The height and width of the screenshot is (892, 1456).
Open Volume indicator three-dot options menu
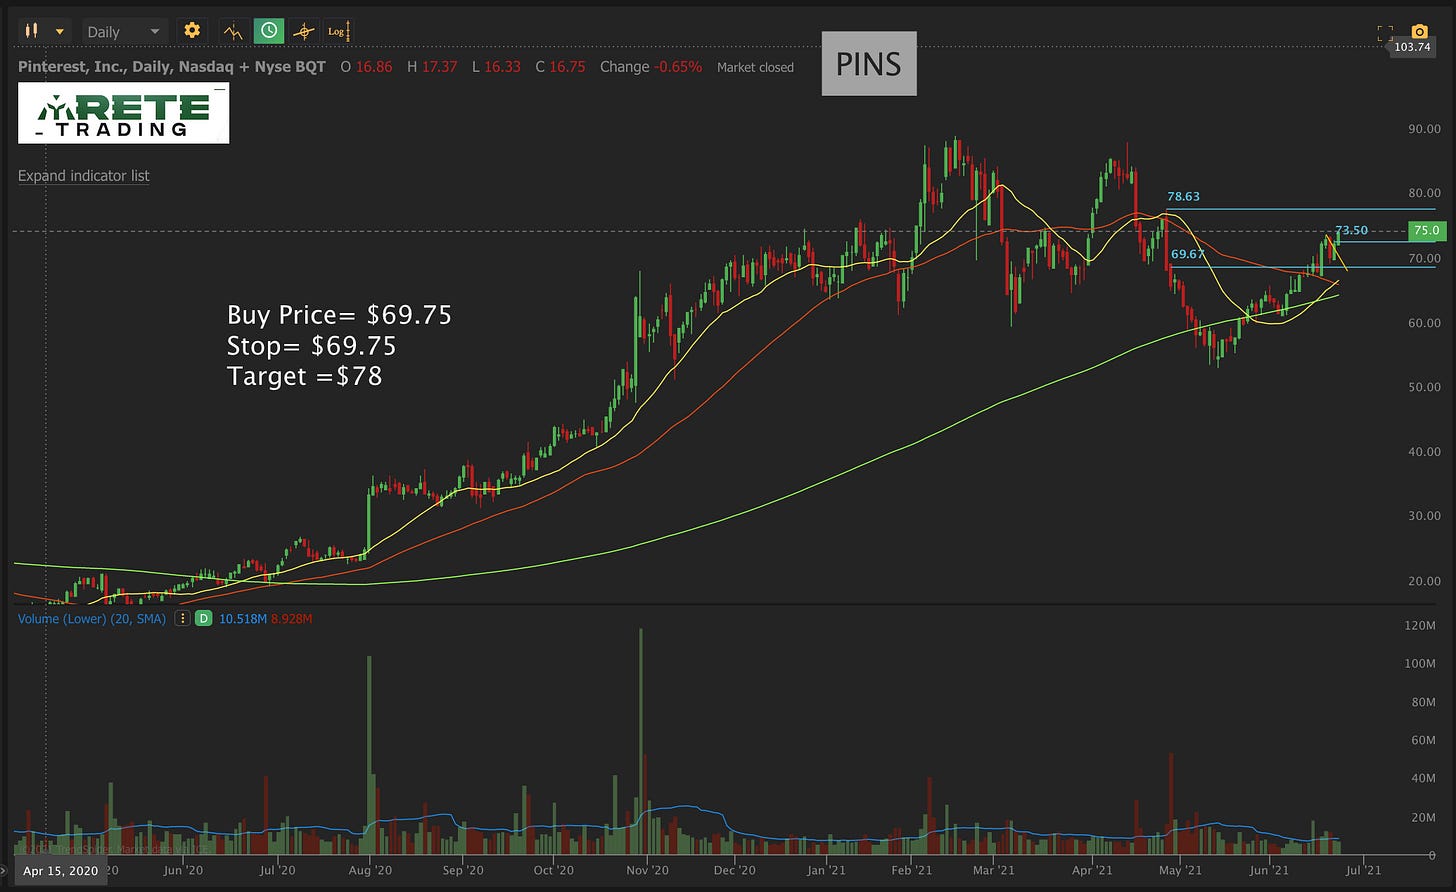click(183, 619)
